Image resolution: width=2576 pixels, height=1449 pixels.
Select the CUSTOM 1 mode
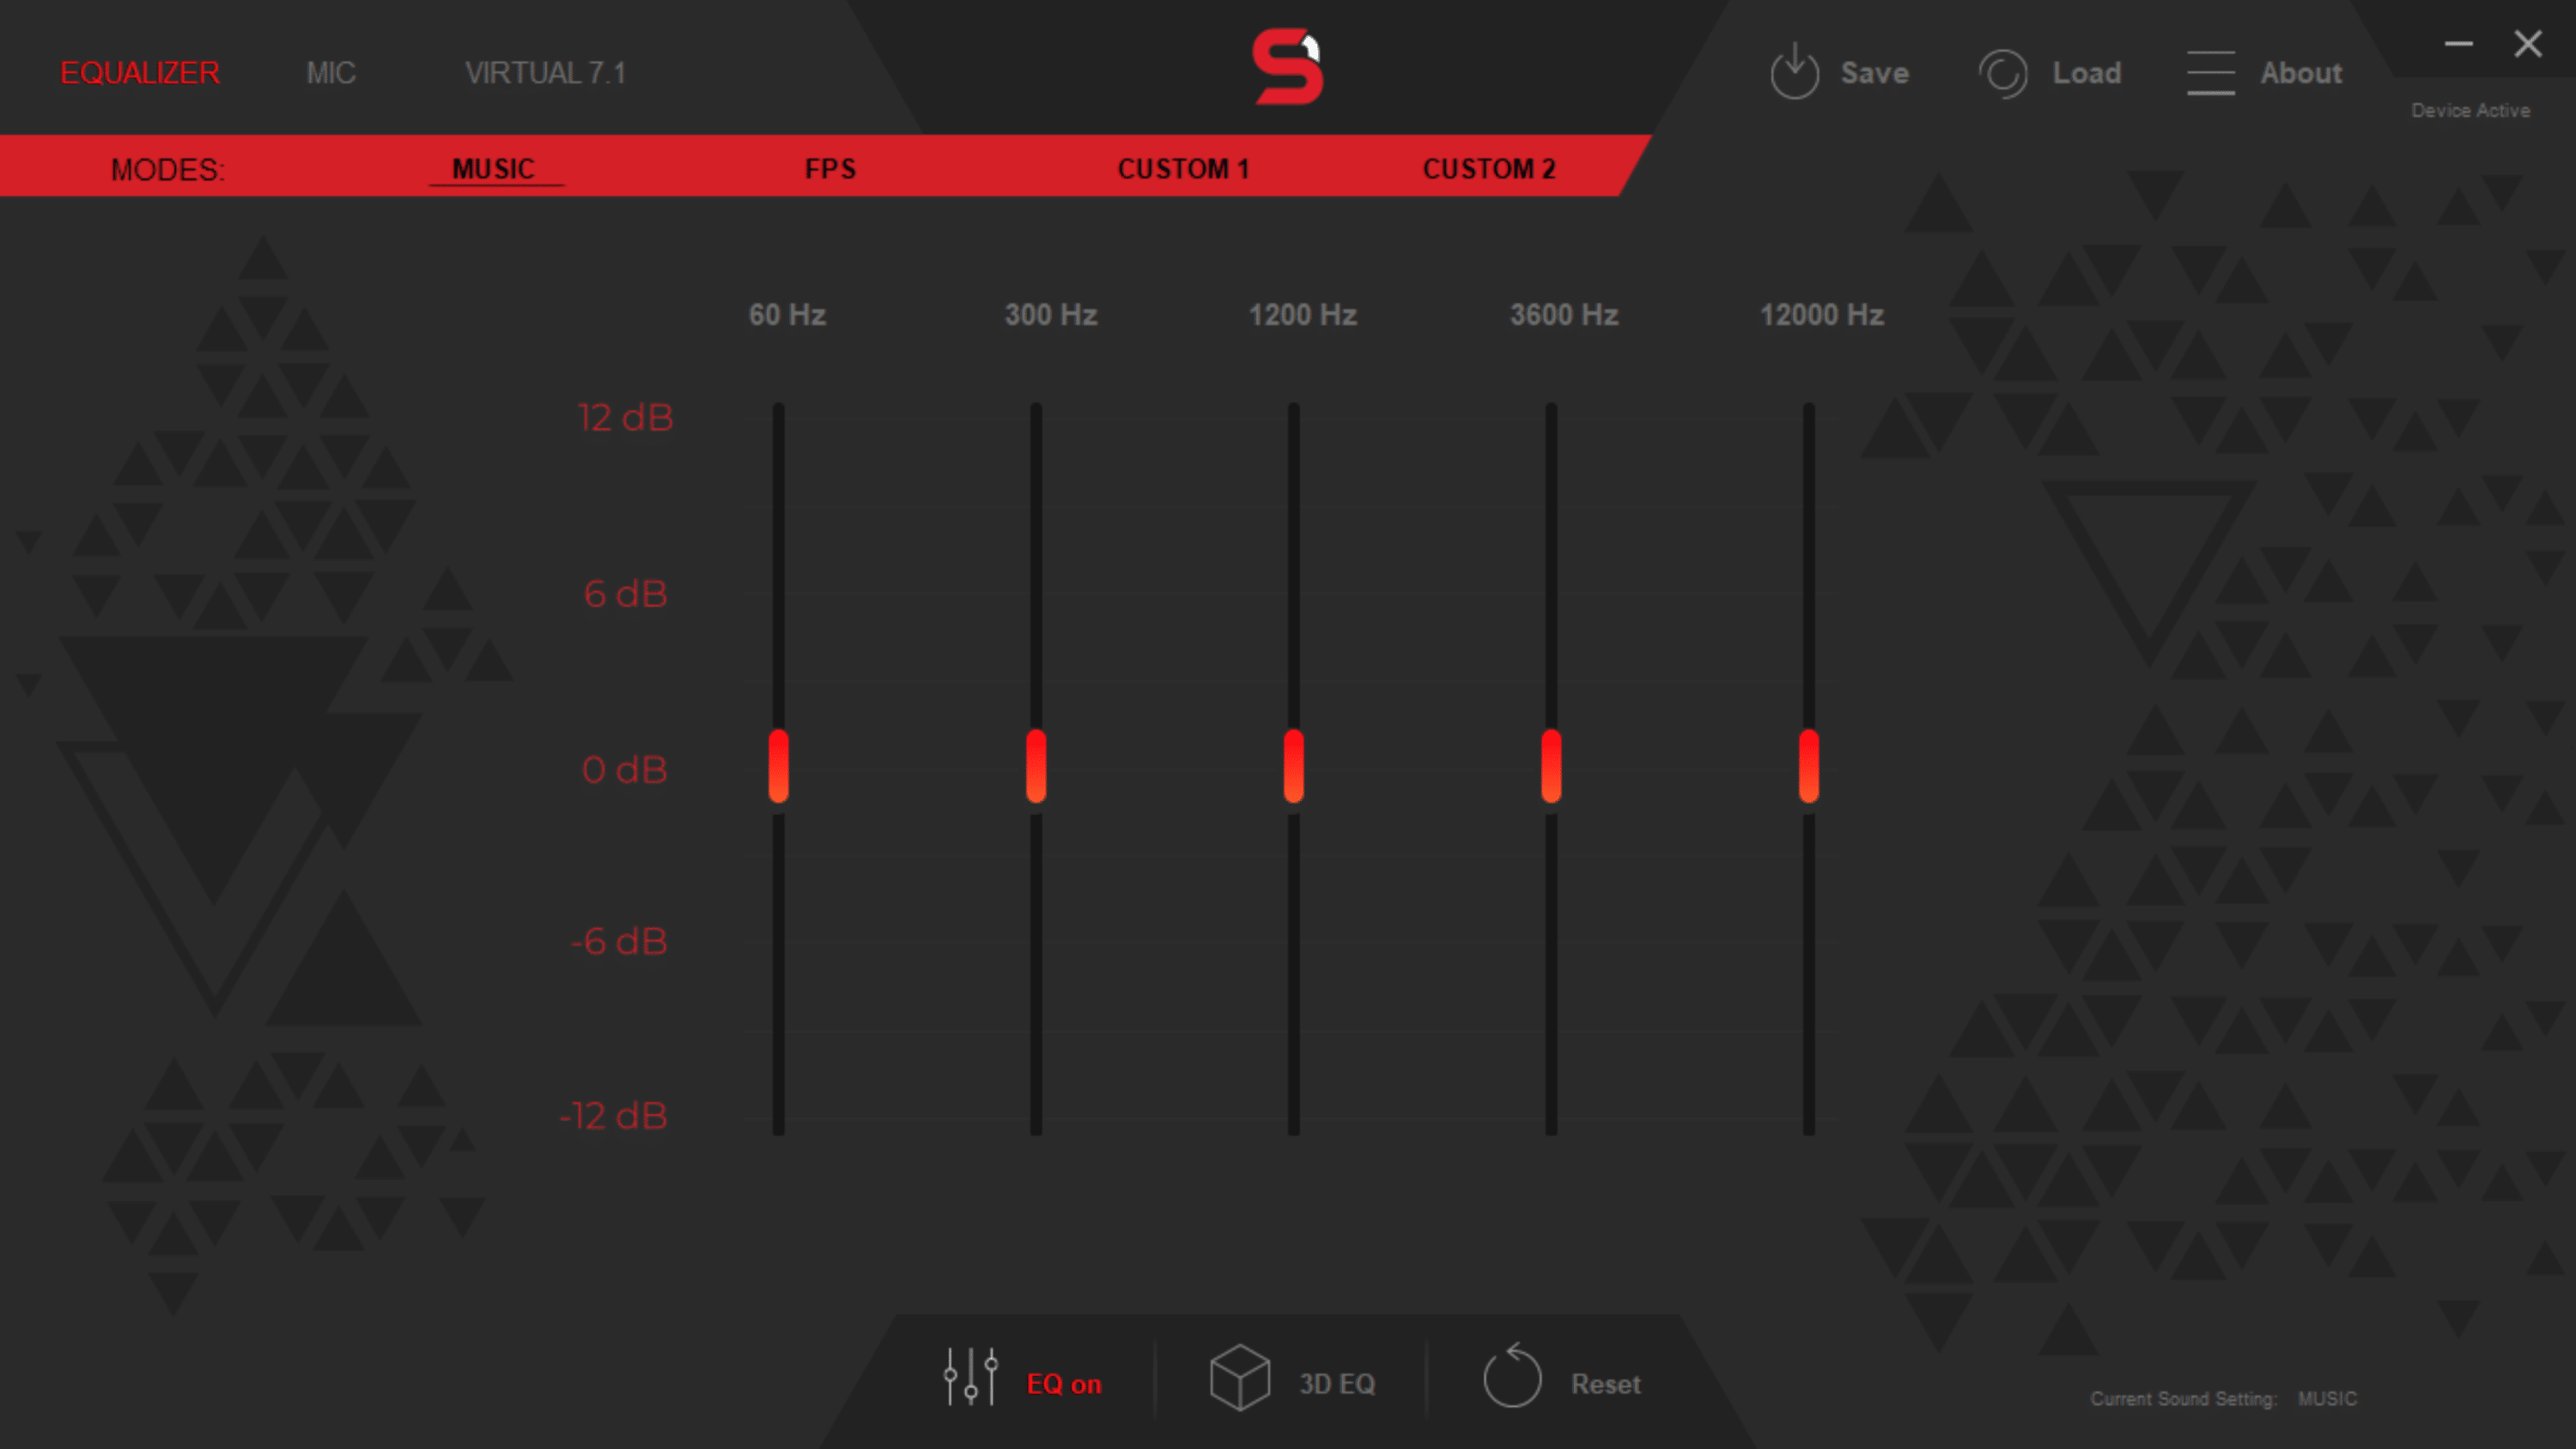click(1183, 169)
